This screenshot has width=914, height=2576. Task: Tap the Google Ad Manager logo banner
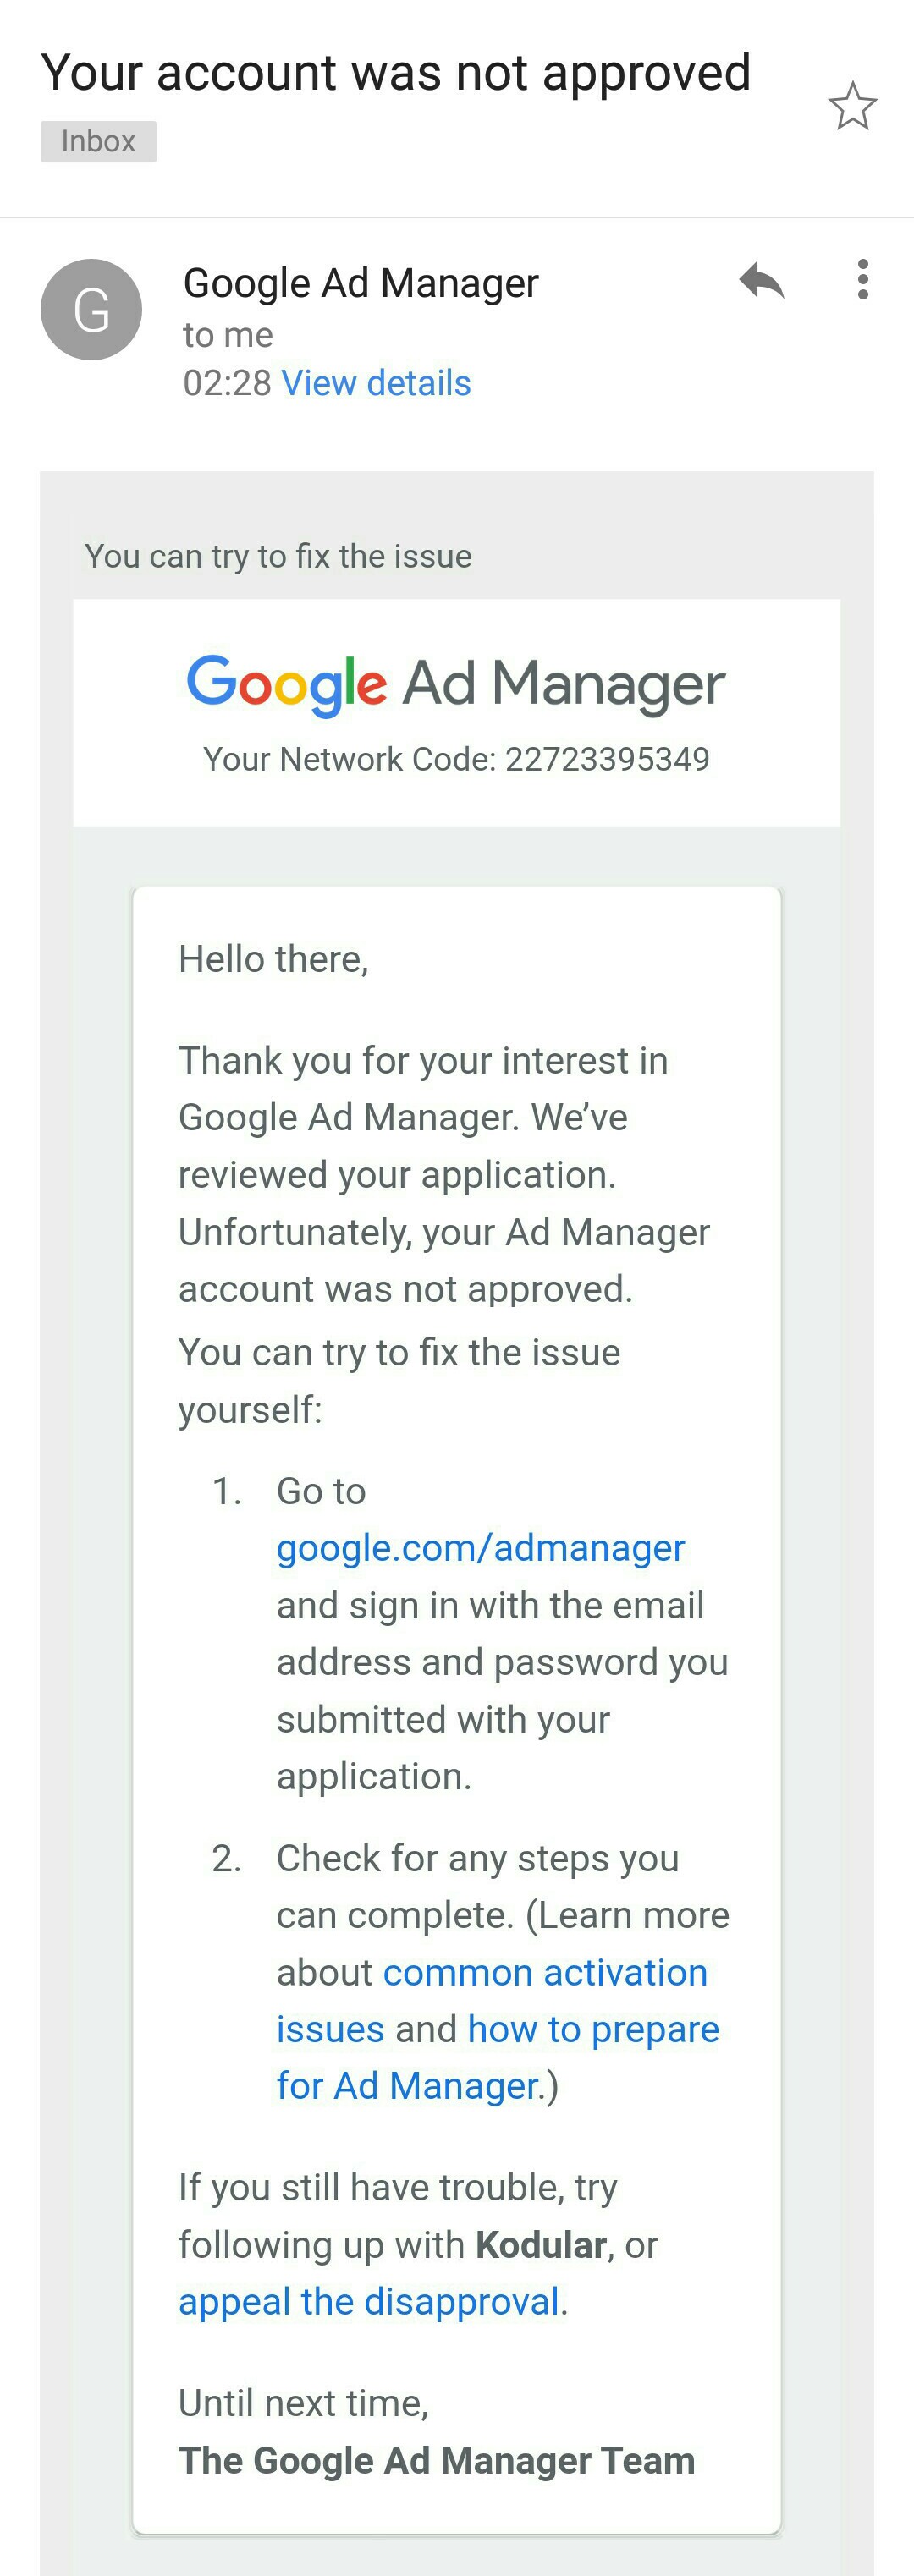pyautogui.click(x=456, y=685)
